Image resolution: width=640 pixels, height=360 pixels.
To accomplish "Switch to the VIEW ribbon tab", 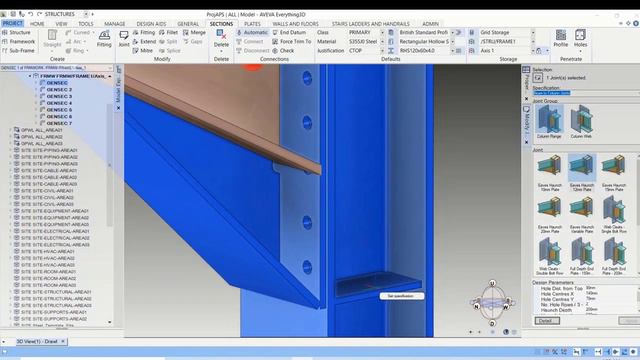I will coord(61,24).
